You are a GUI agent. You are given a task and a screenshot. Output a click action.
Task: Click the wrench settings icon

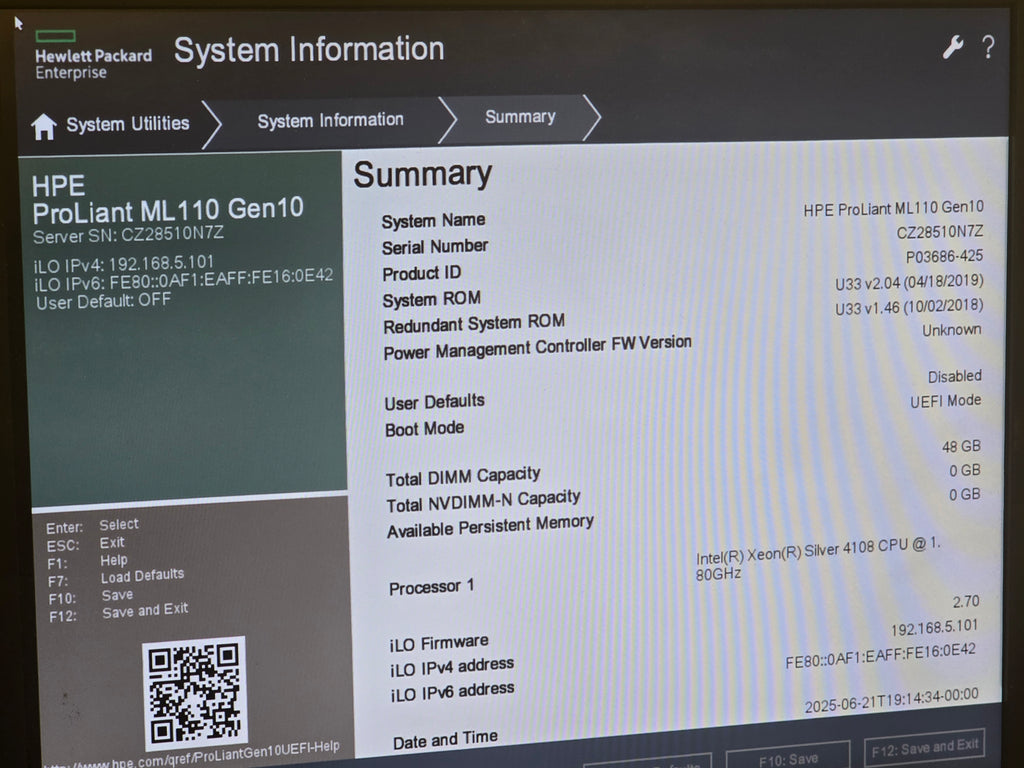(x=953, y=47)
